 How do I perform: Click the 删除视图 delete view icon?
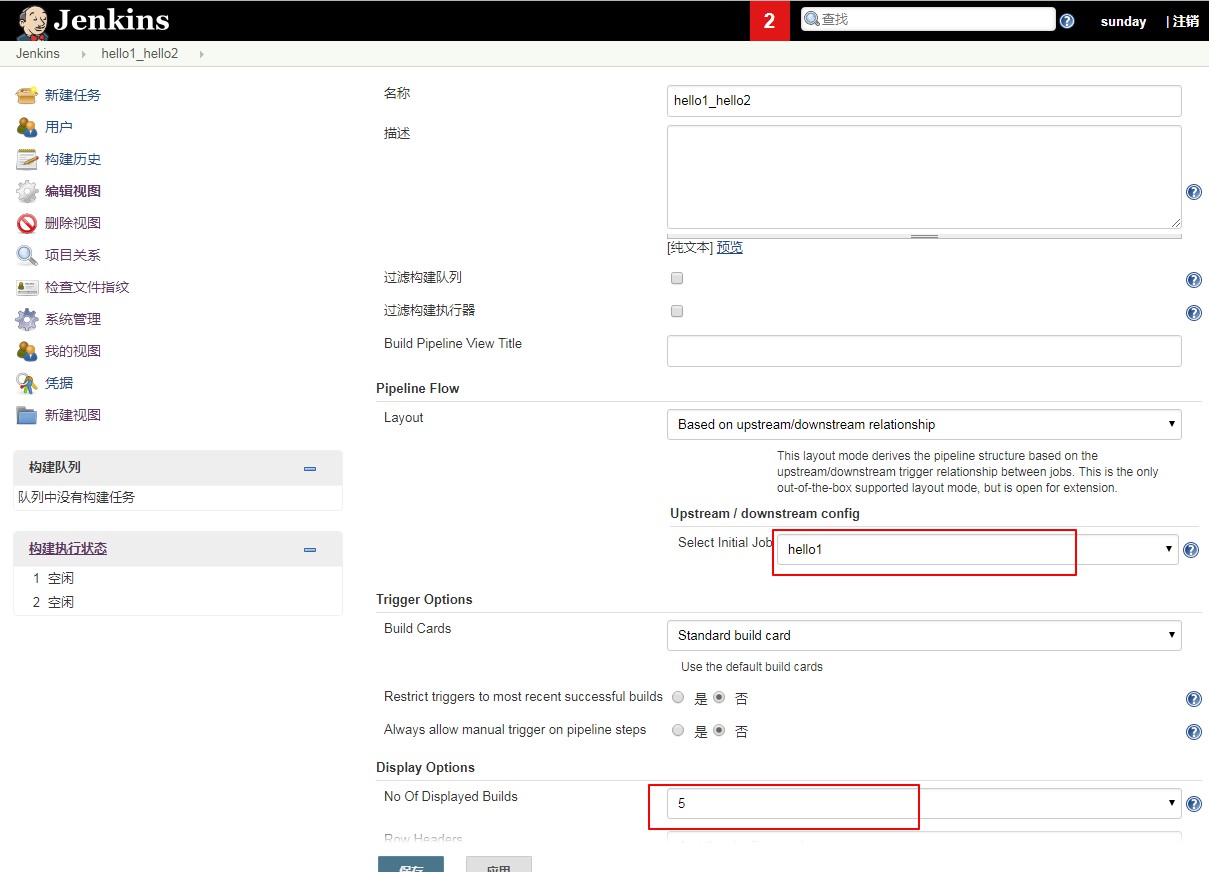tap(27, 223)
